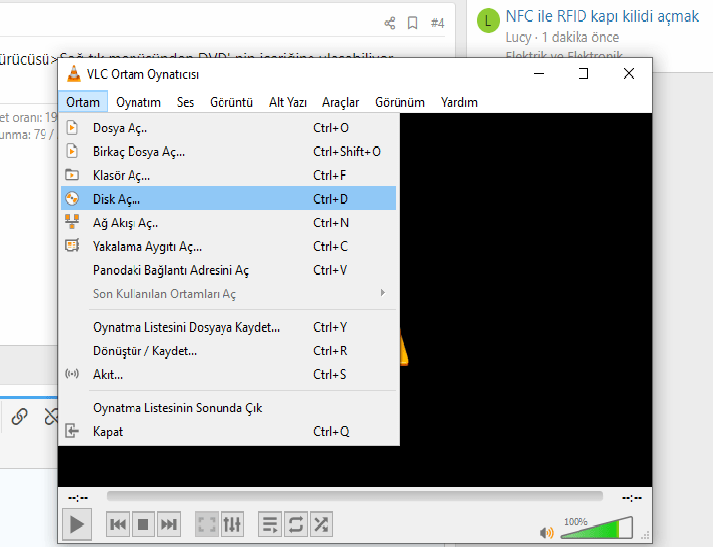The height and width of the screenshot is (547, 713).
Task: Open the Görünüm menu
Action: 400,102
